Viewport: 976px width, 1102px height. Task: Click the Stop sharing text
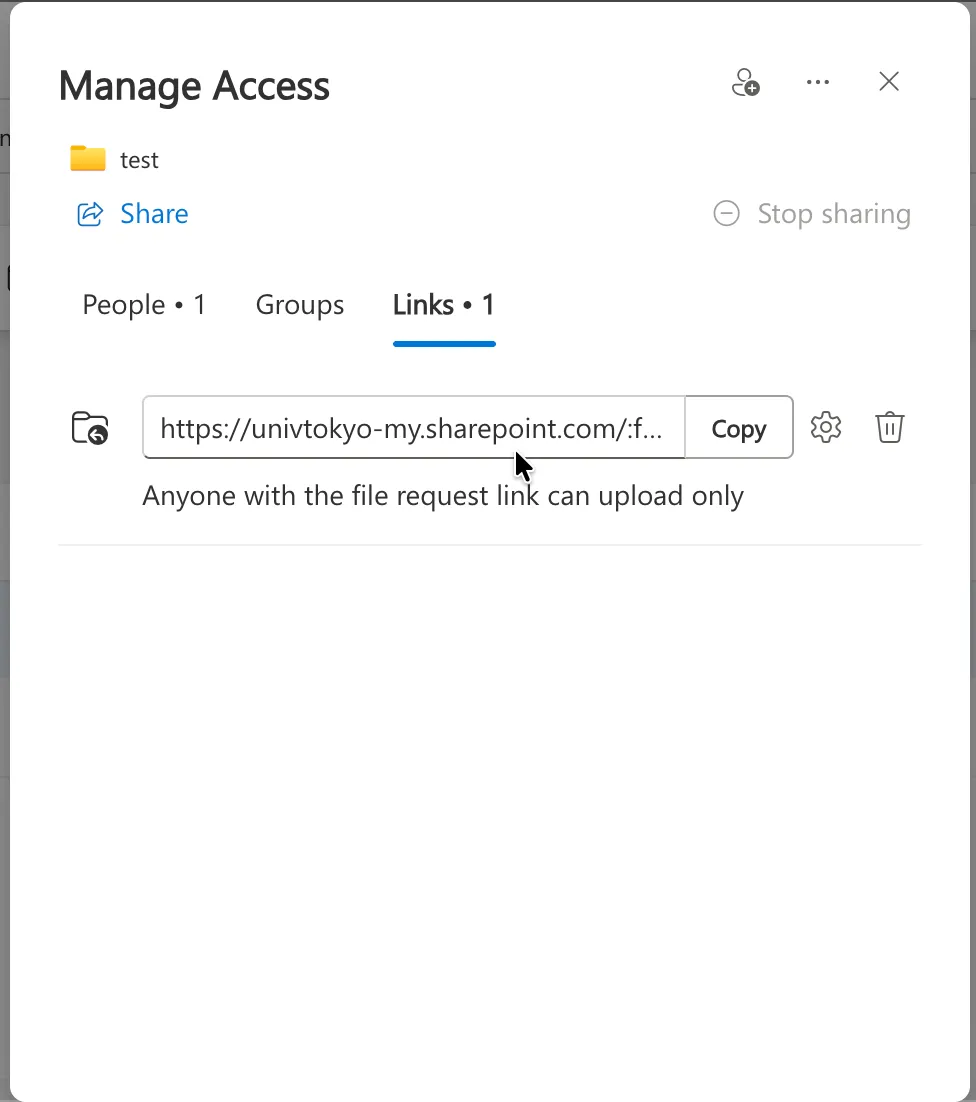tap(834, 214)
